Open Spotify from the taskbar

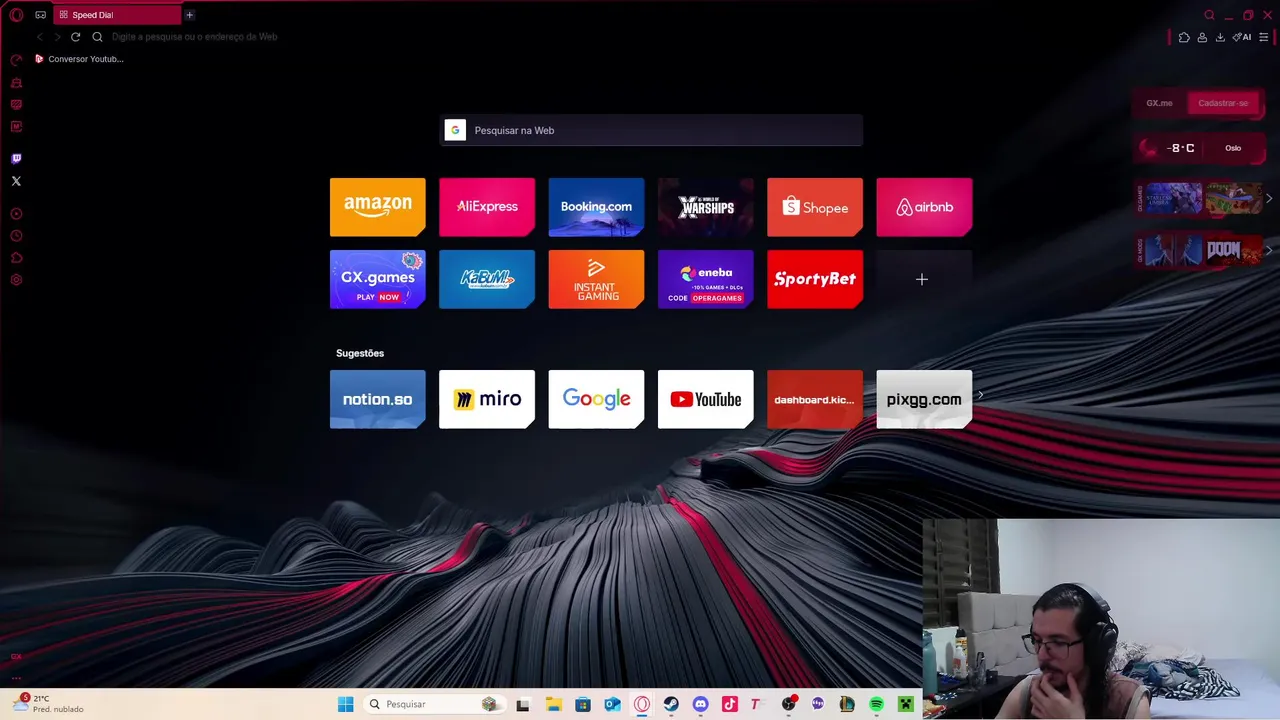tap(876, 704)
